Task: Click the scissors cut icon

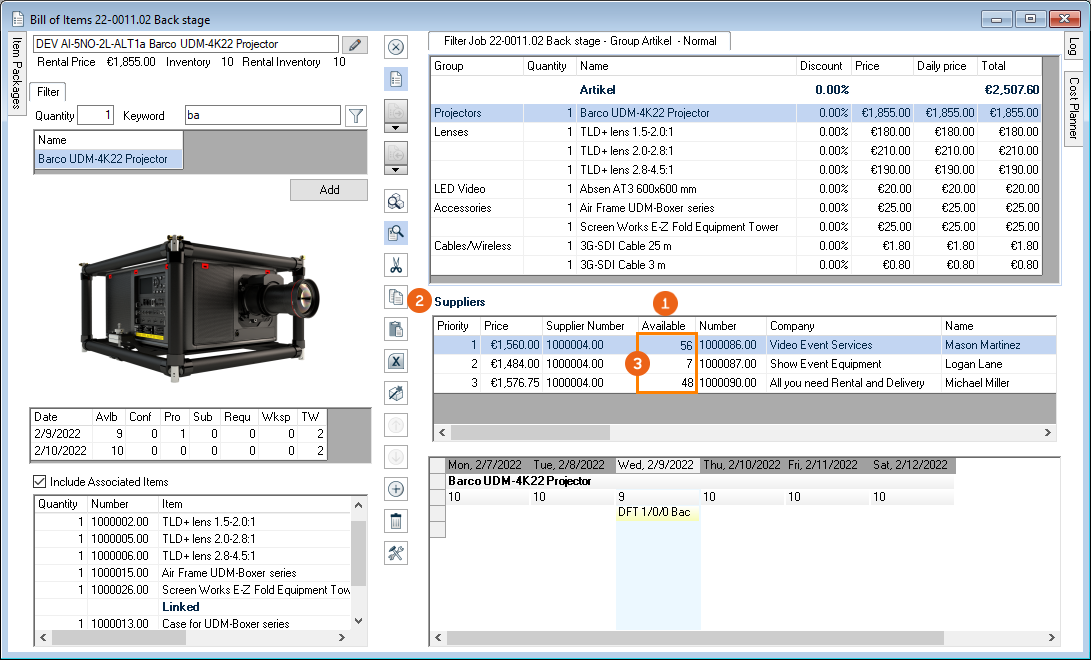Action: 396,265
